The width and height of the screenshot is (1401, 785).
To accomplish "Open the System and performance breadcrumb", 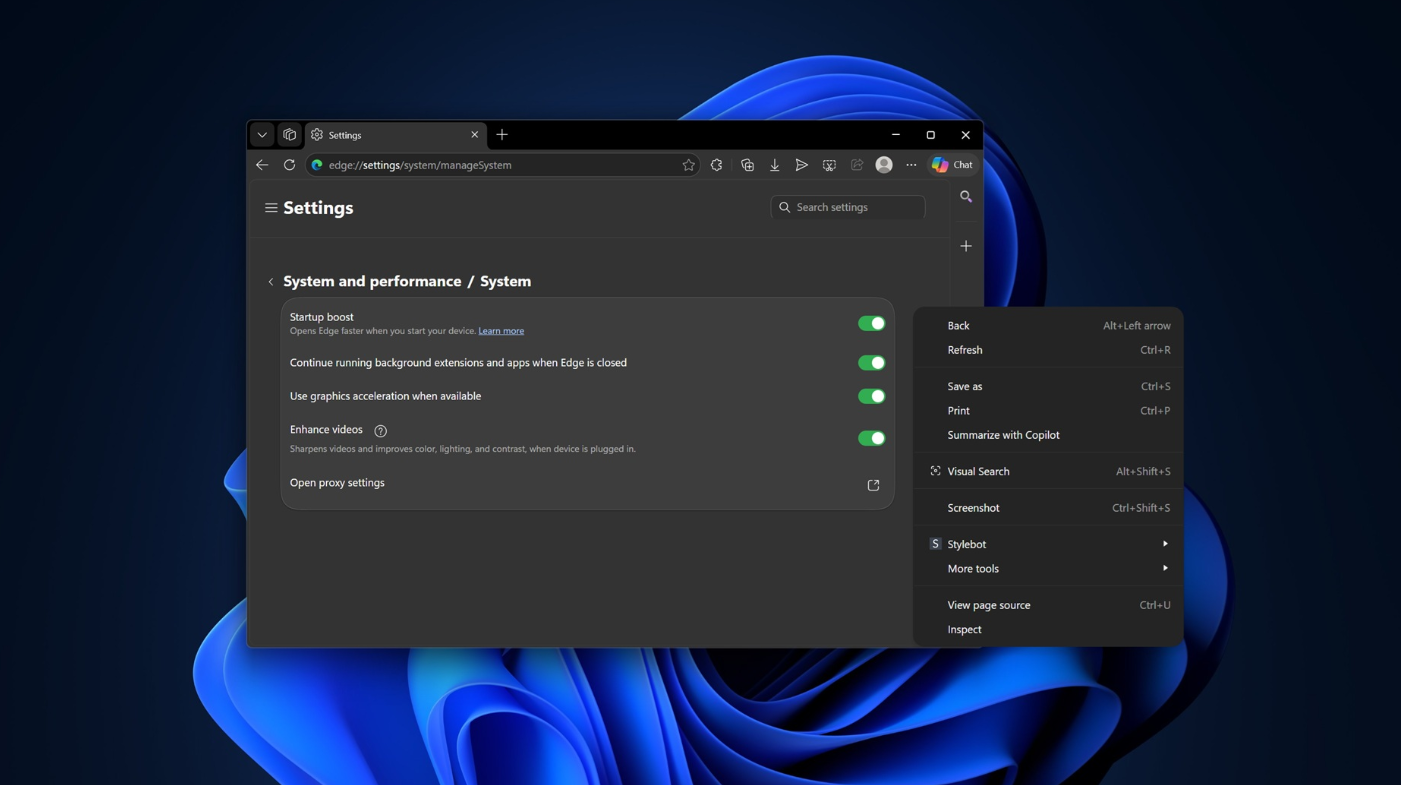I will [x=372, y=281].
